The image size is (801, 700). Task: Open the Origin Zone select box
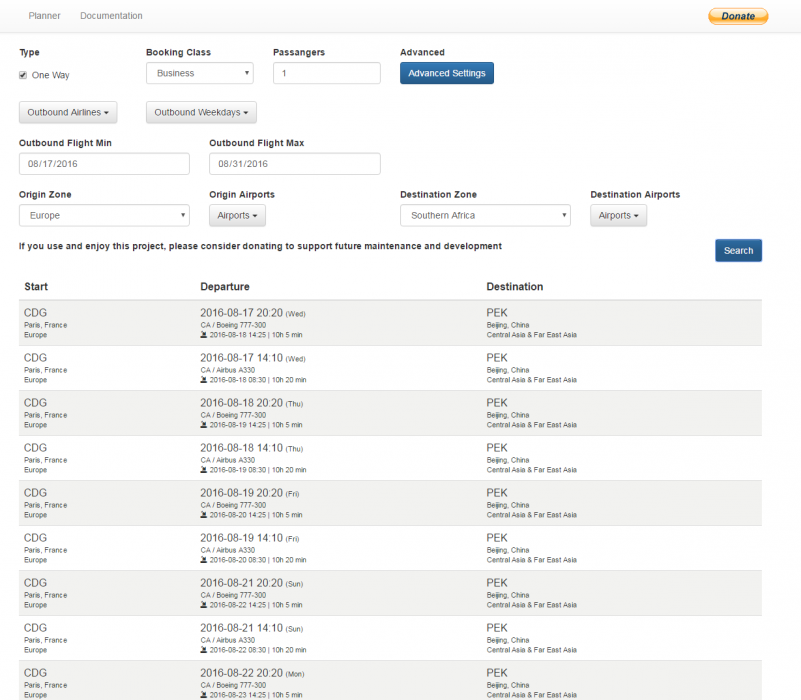pos(104,215)
